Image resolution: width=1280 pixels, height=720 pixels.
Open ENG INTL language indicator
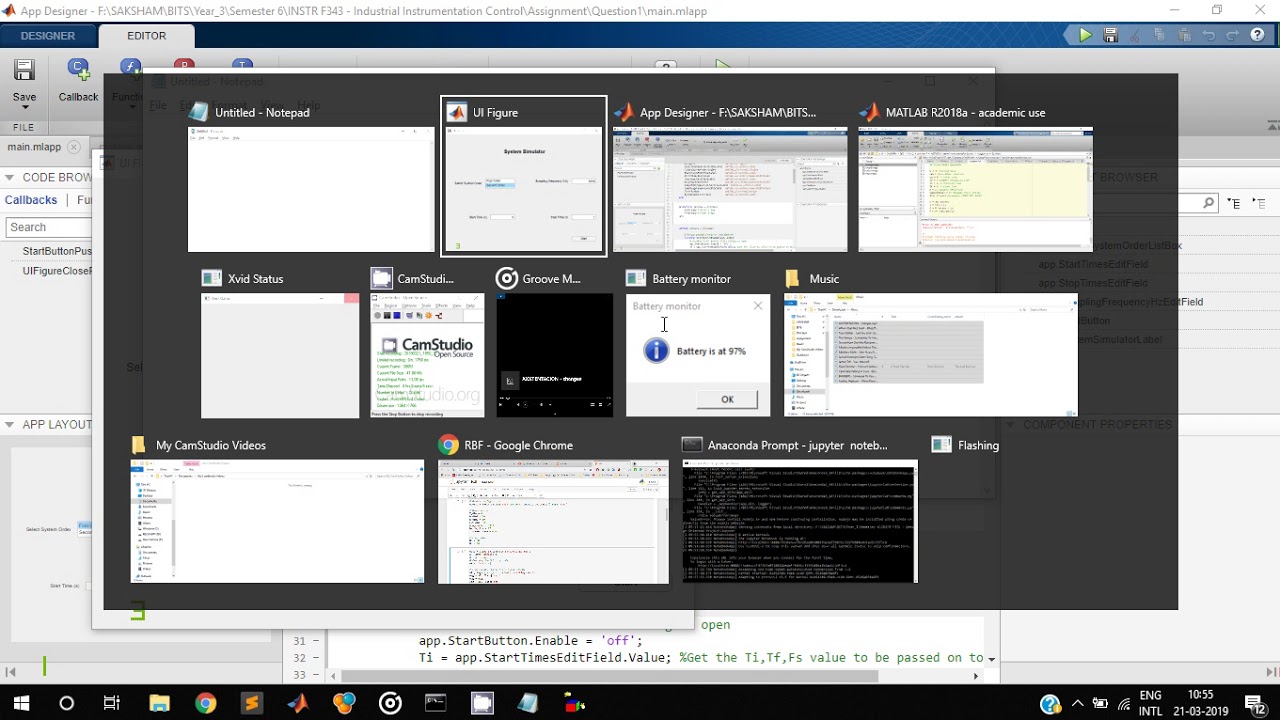[1151, 703]
